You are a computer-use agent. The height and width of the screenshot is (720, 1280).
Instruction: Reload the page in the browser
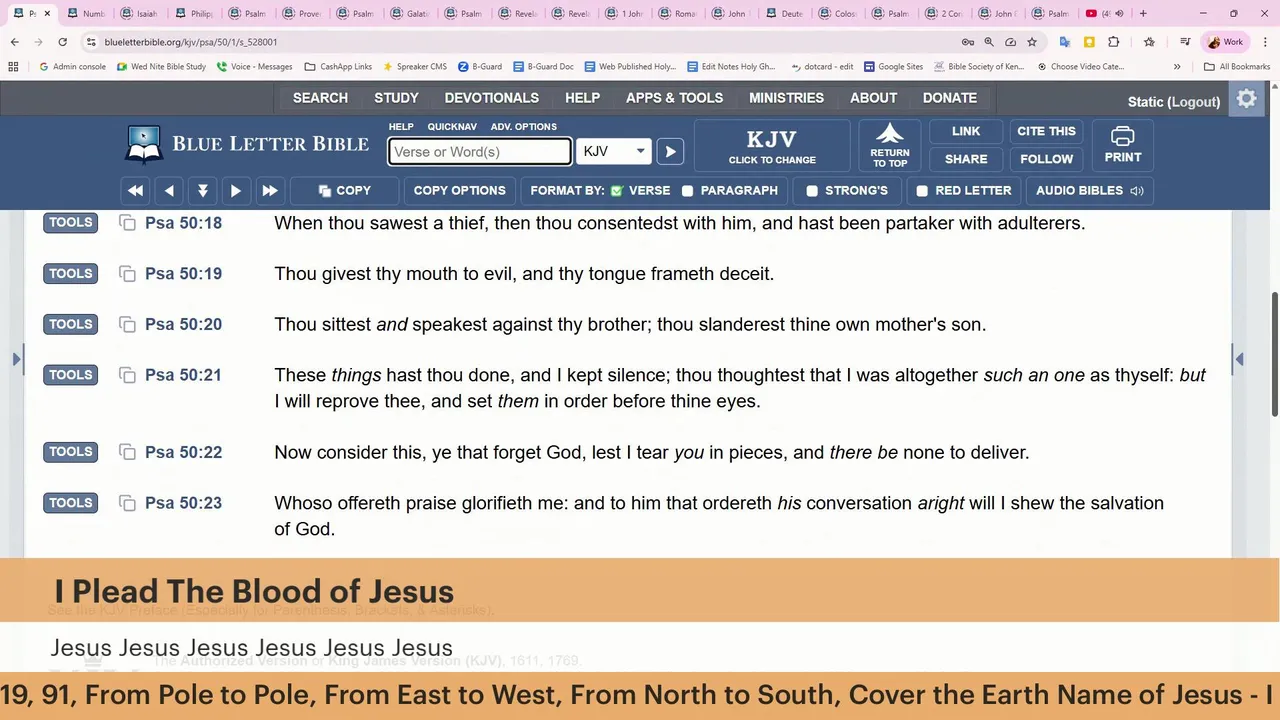pos(62,42)
